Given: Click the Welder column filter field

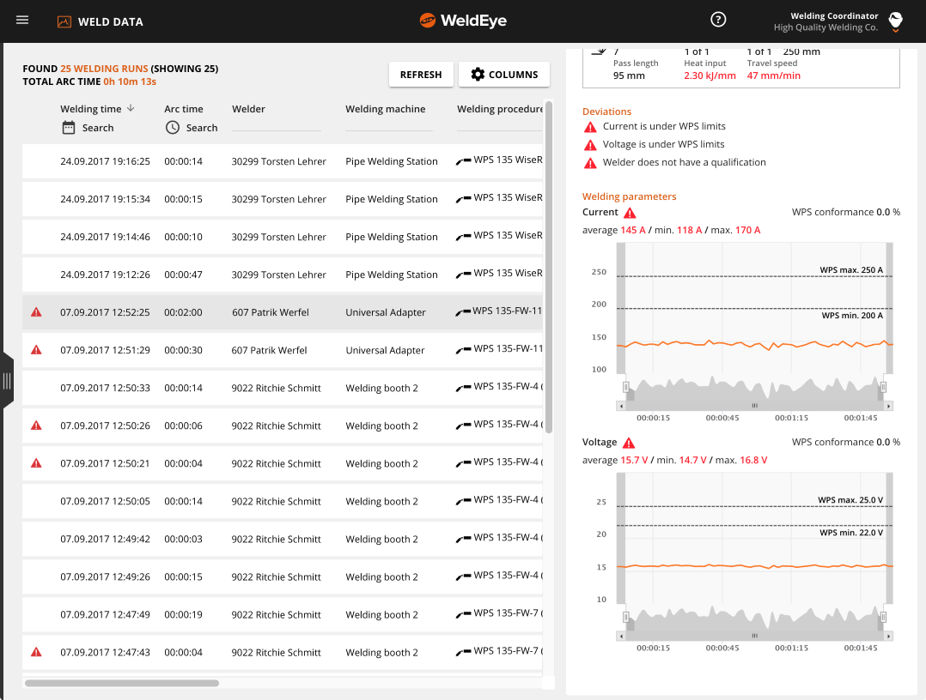Looking at the screenshot, I should [x=276, y=126].
